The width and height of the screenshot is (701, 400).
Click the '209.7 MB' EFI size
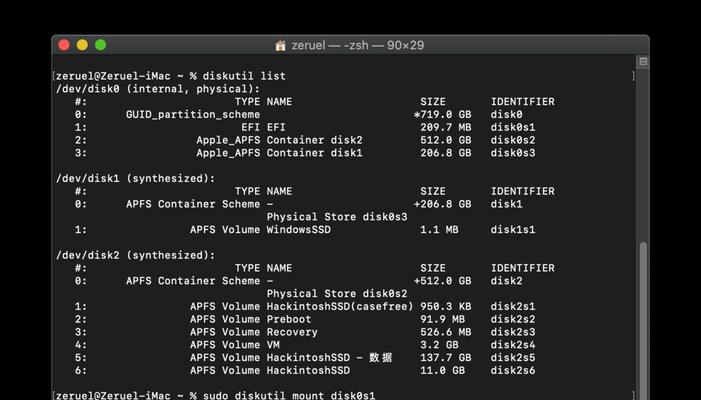[446, 127]
